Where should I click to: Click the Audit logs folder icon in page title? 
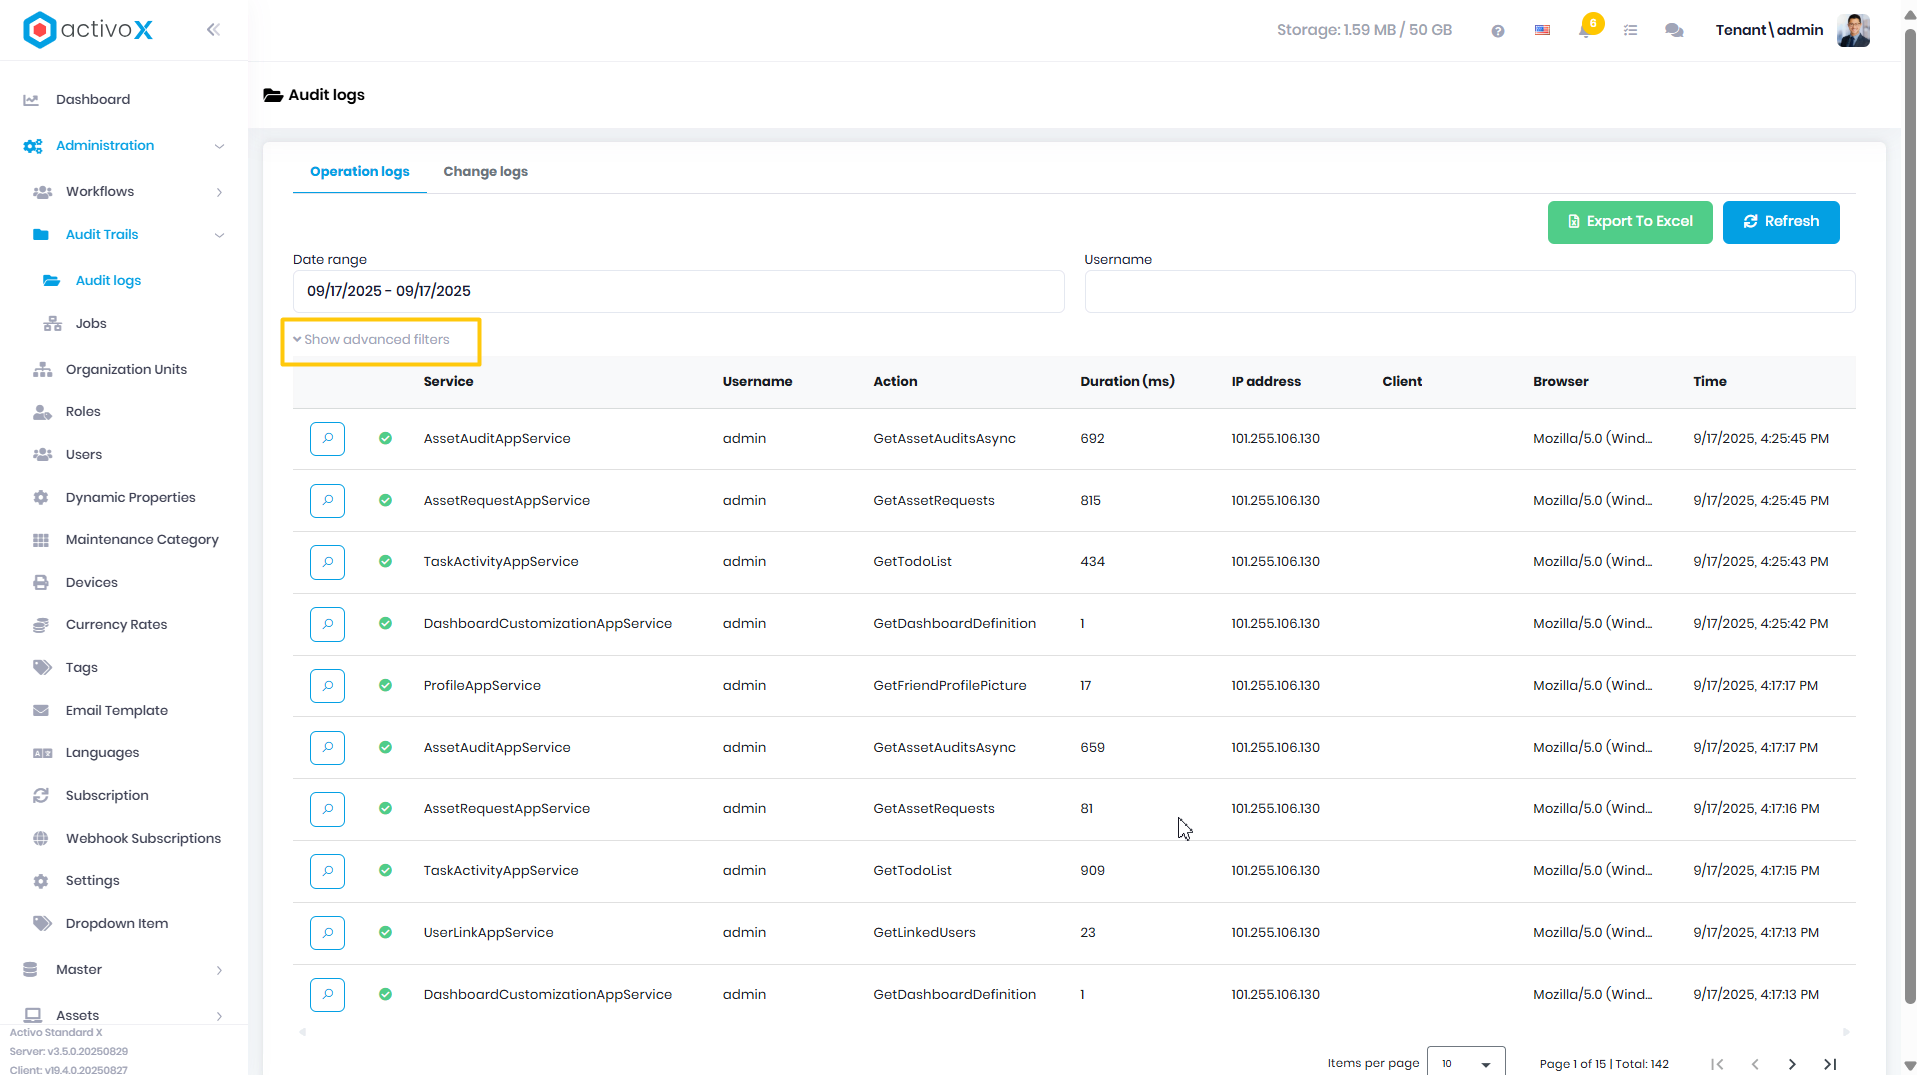[x=273, y=95]
